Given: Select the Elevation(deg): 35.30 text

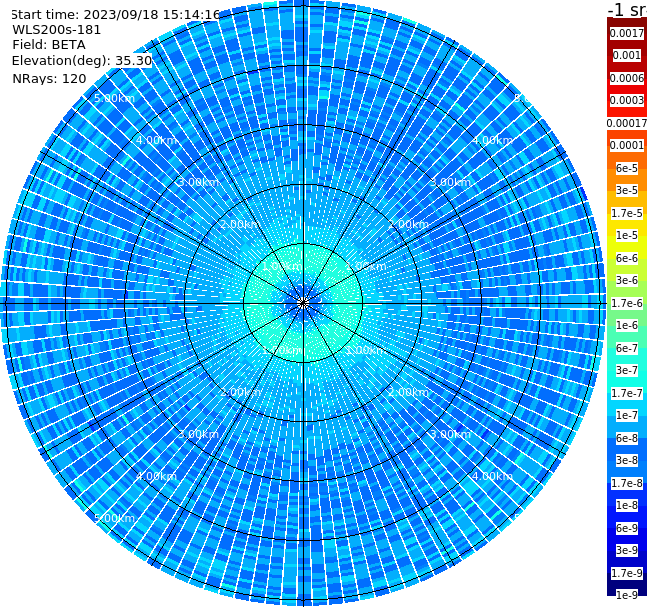Looking at the screenshot, I should (82, 61).
